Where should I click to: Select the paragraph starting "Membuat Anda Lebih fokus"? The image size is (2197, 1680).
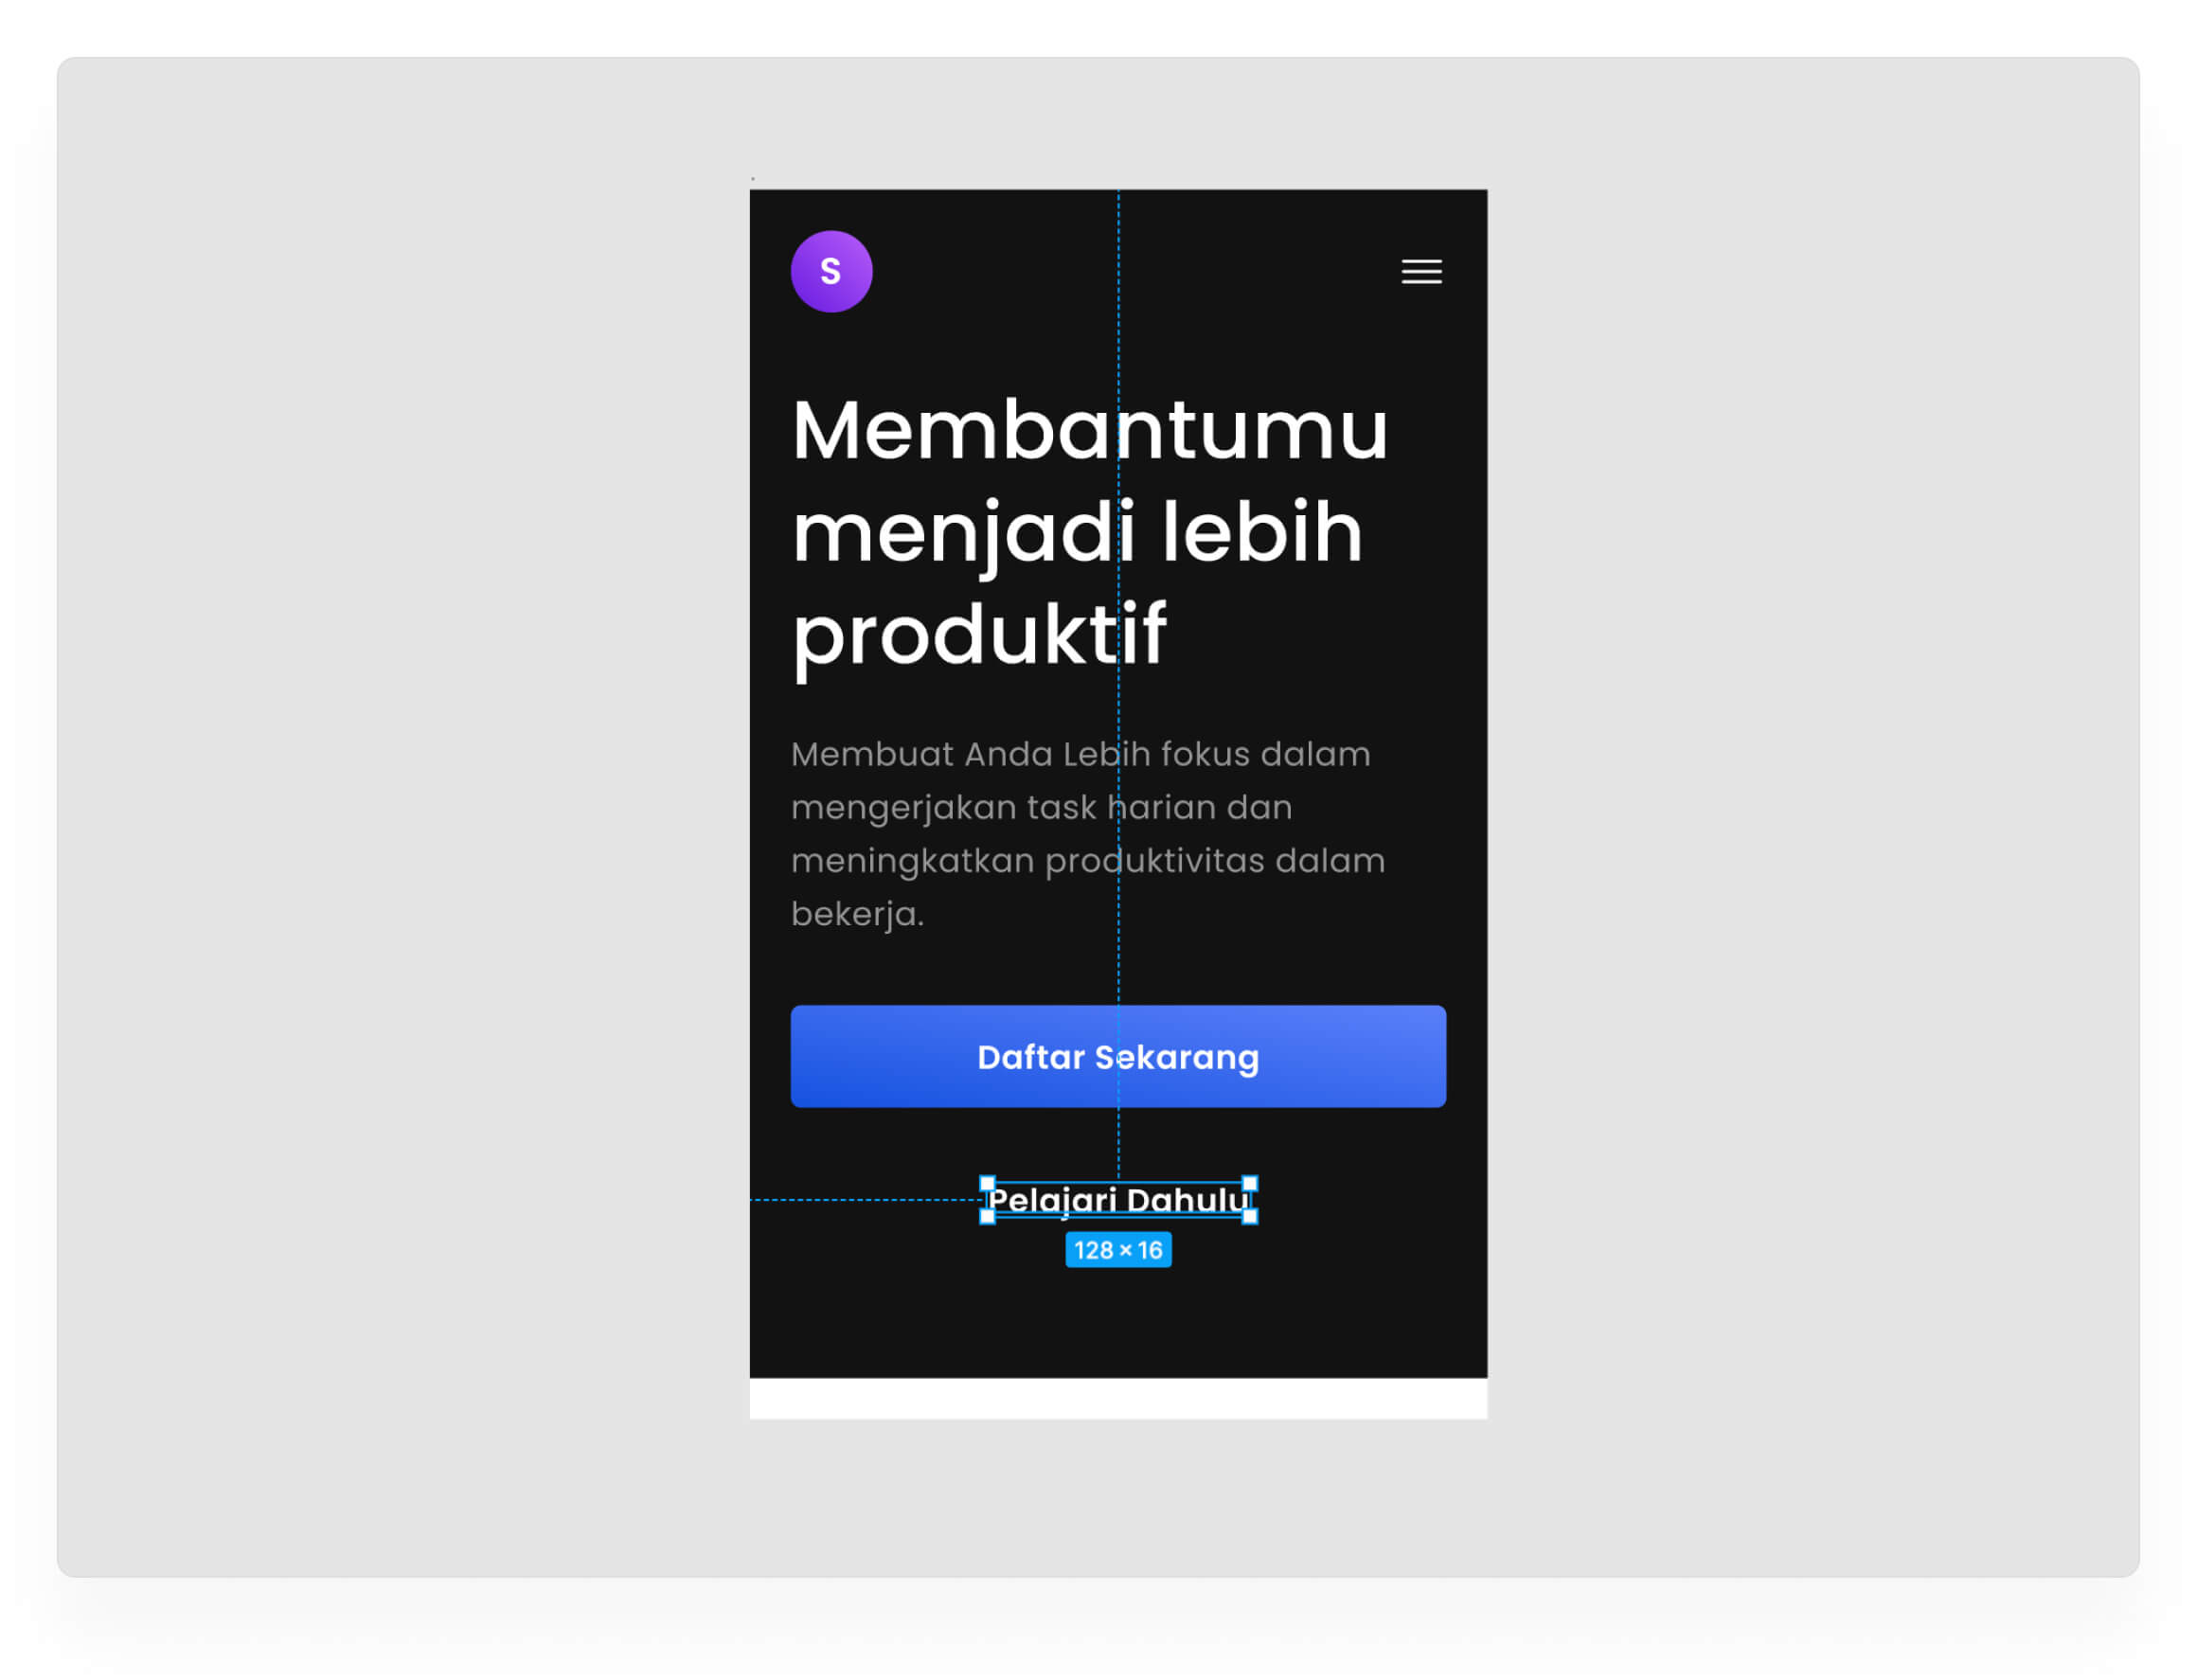coord(1088,833)
